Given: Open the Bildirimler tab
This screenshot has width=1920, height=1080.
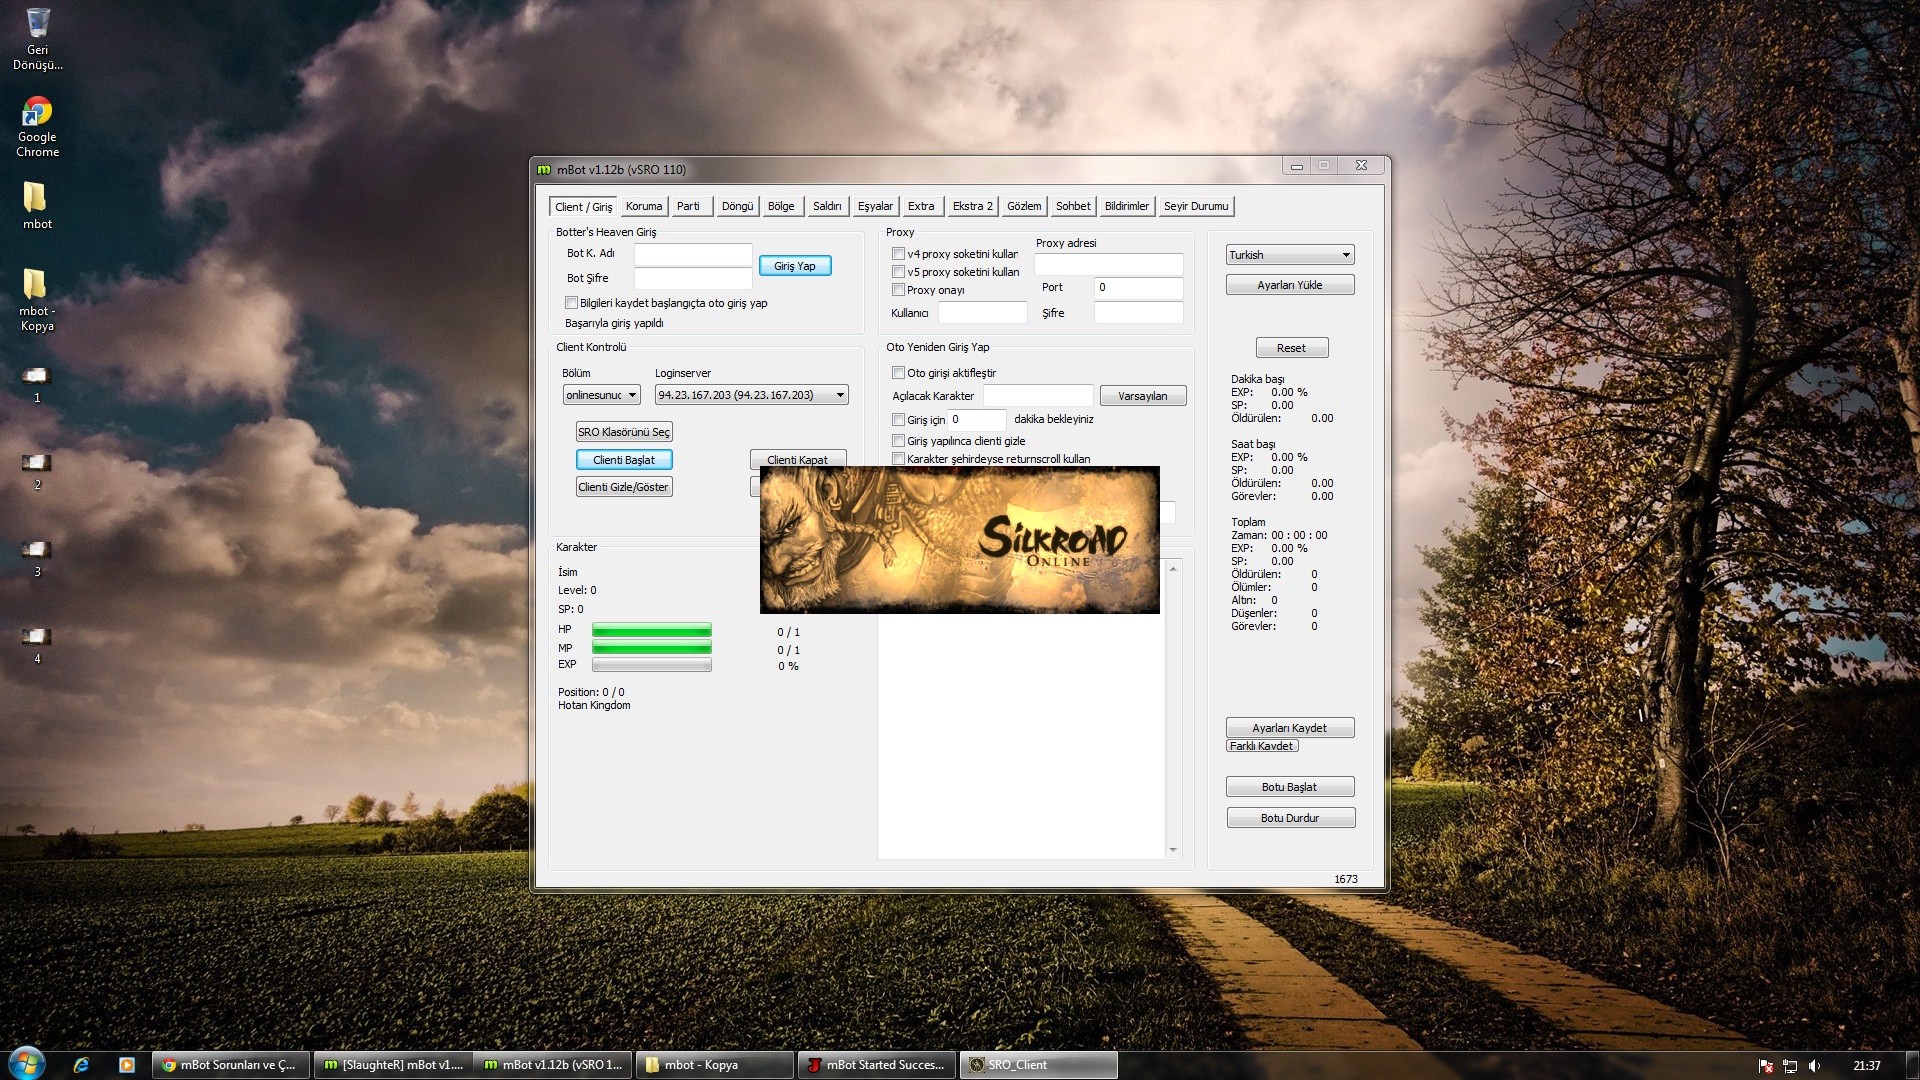Looking at the screenshot, I should click(x=1127, y=207).
